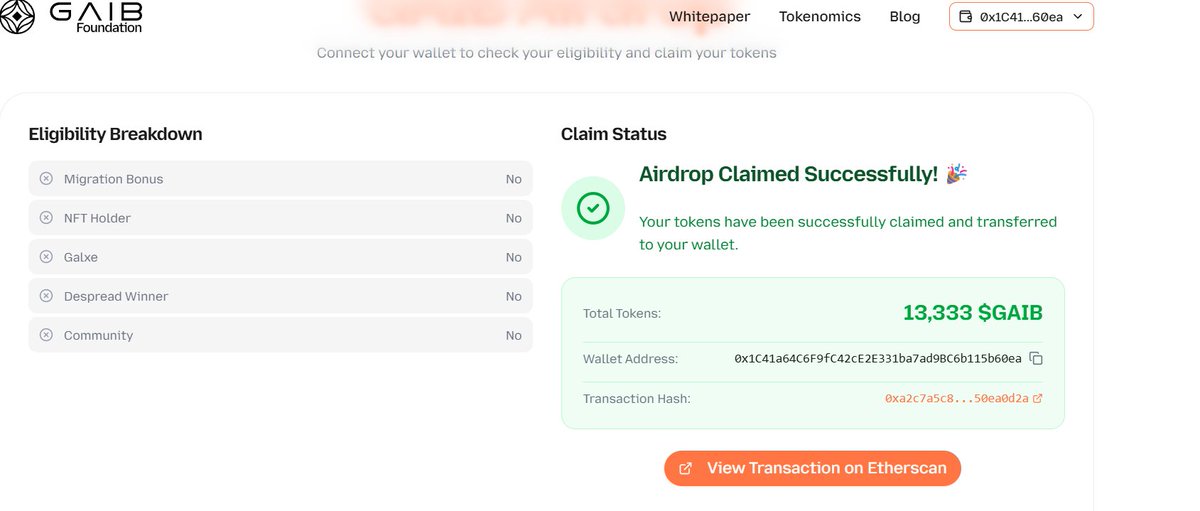The image size is (1200, 511).
Task: Select the Community eligibility row
Action: pos(280,335)
